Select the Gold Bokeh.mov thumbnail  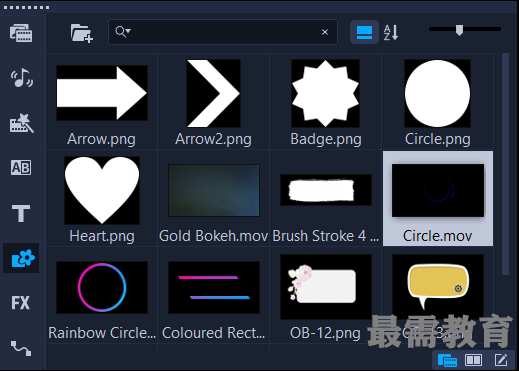tap(214, 190)
